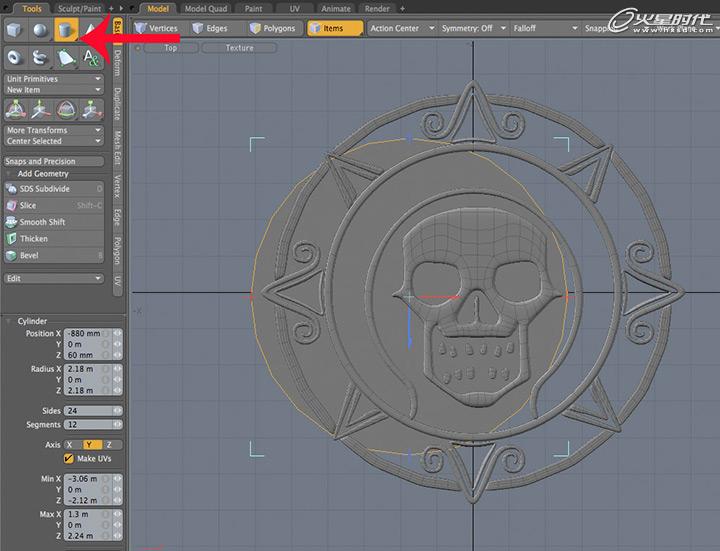Expand the More Transforms dropdown
720x551 pixels.
[54, 130]
